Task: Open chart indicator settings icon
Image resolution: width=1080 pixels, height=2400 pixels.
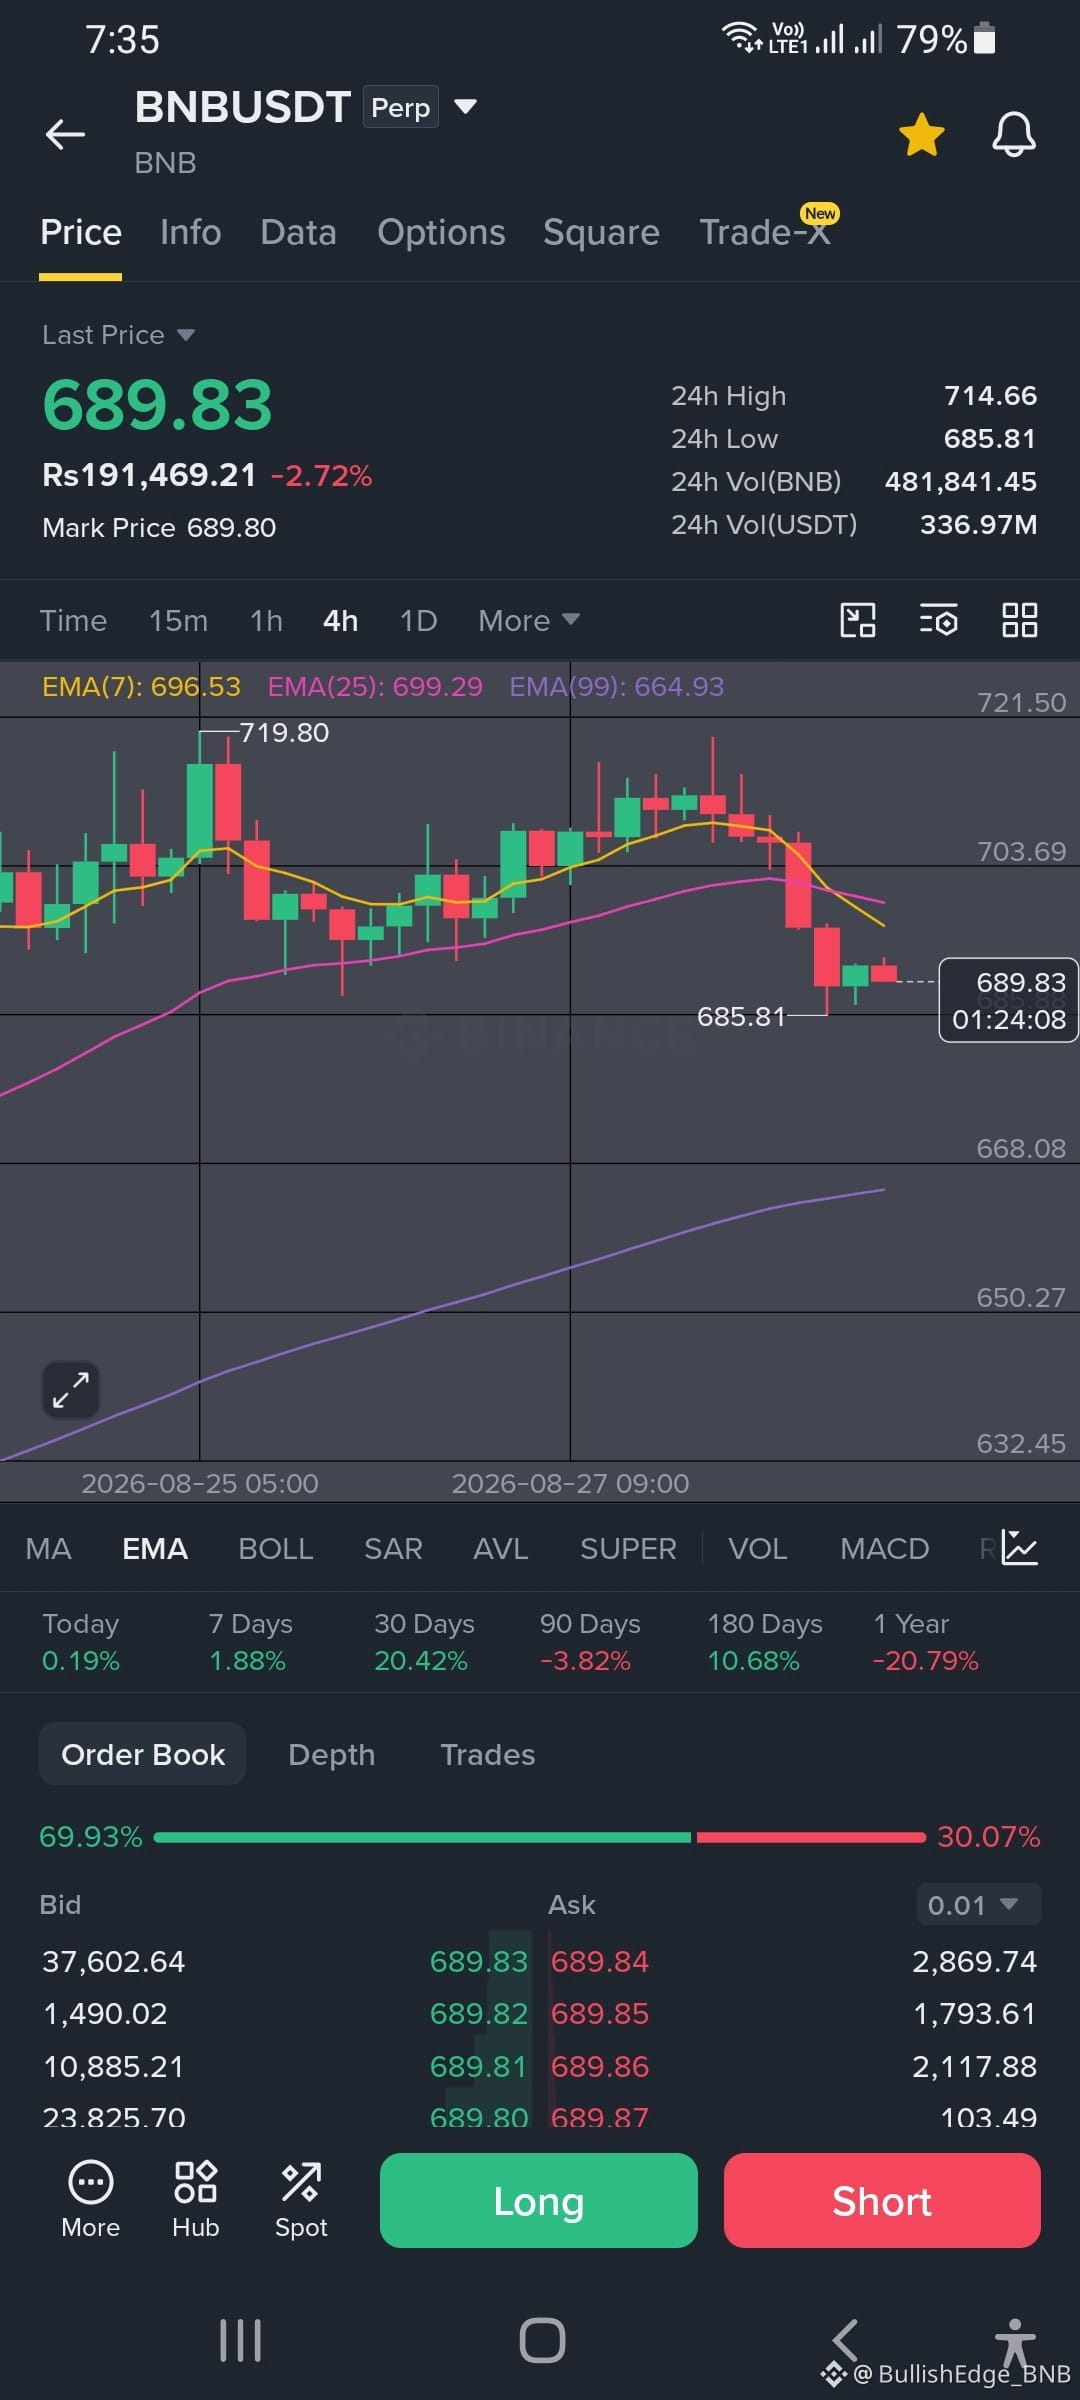Action: click(938, 620)
